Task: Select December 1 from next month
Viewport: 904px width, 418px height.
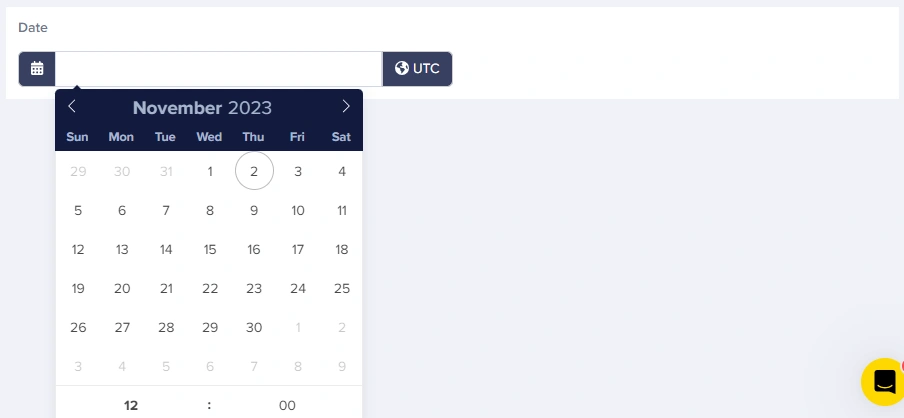Action: pos(298,327)
